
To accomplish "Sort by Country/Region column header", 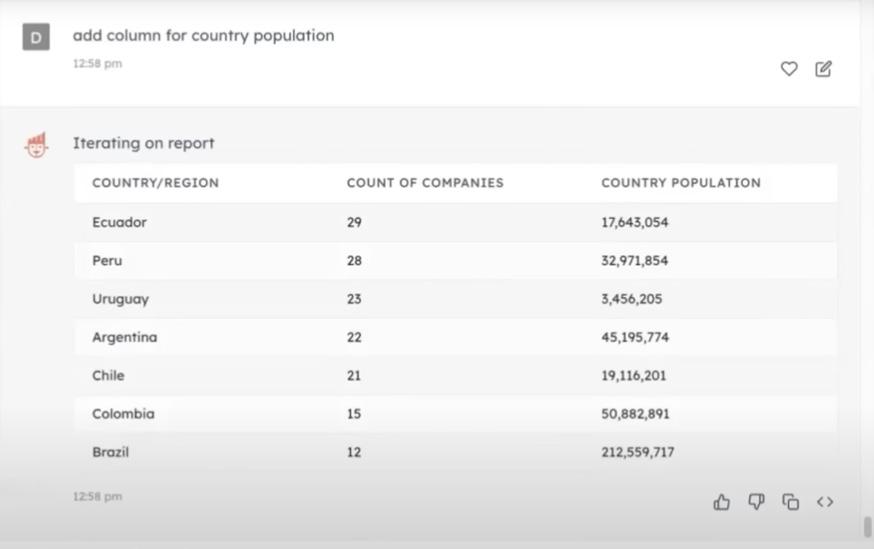I will point(155,183).
